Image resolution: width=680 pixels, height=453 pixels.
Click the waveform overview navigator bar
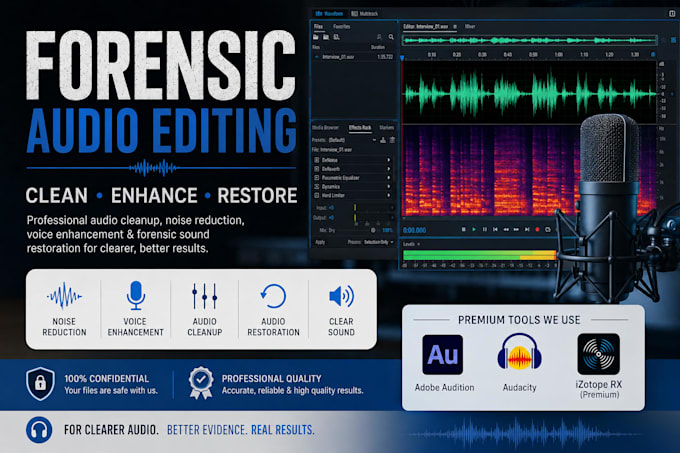[x=530, y=40]
